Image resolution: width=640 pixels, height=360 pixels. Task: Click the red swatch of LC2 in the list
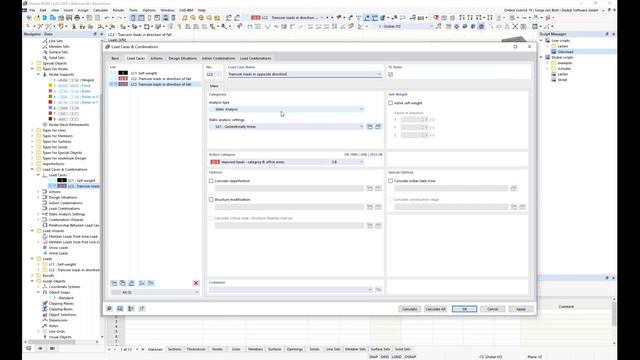point(123,78)
